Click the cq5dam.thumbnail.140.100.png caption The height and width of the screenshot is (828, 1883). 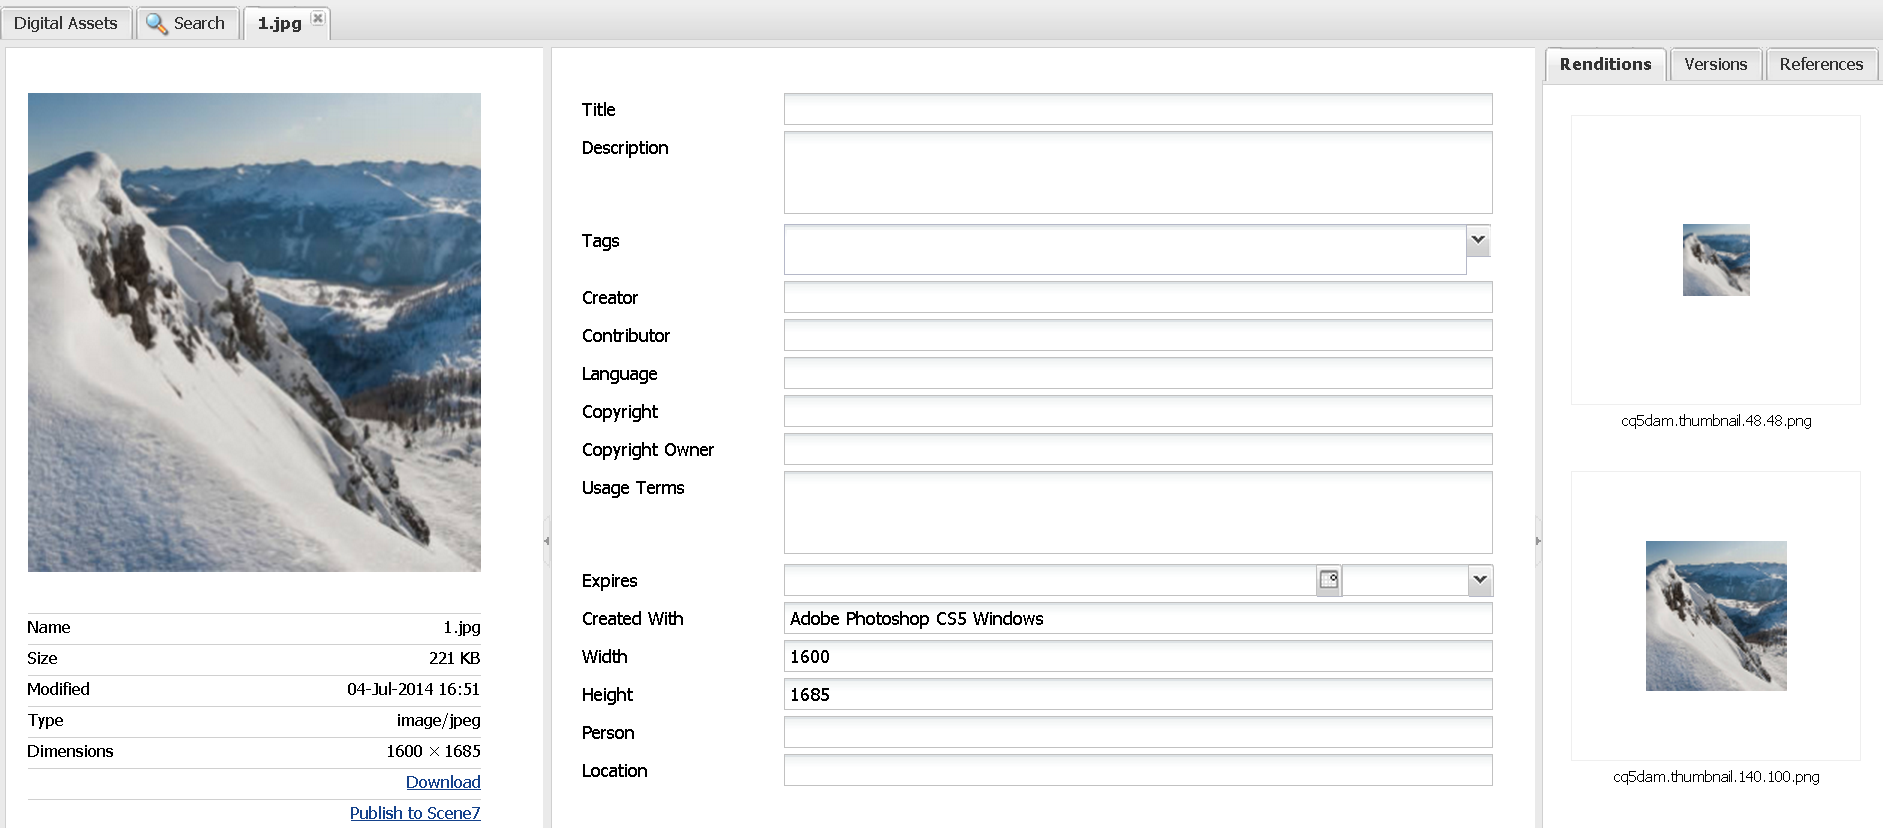(x=1716, y=777)
